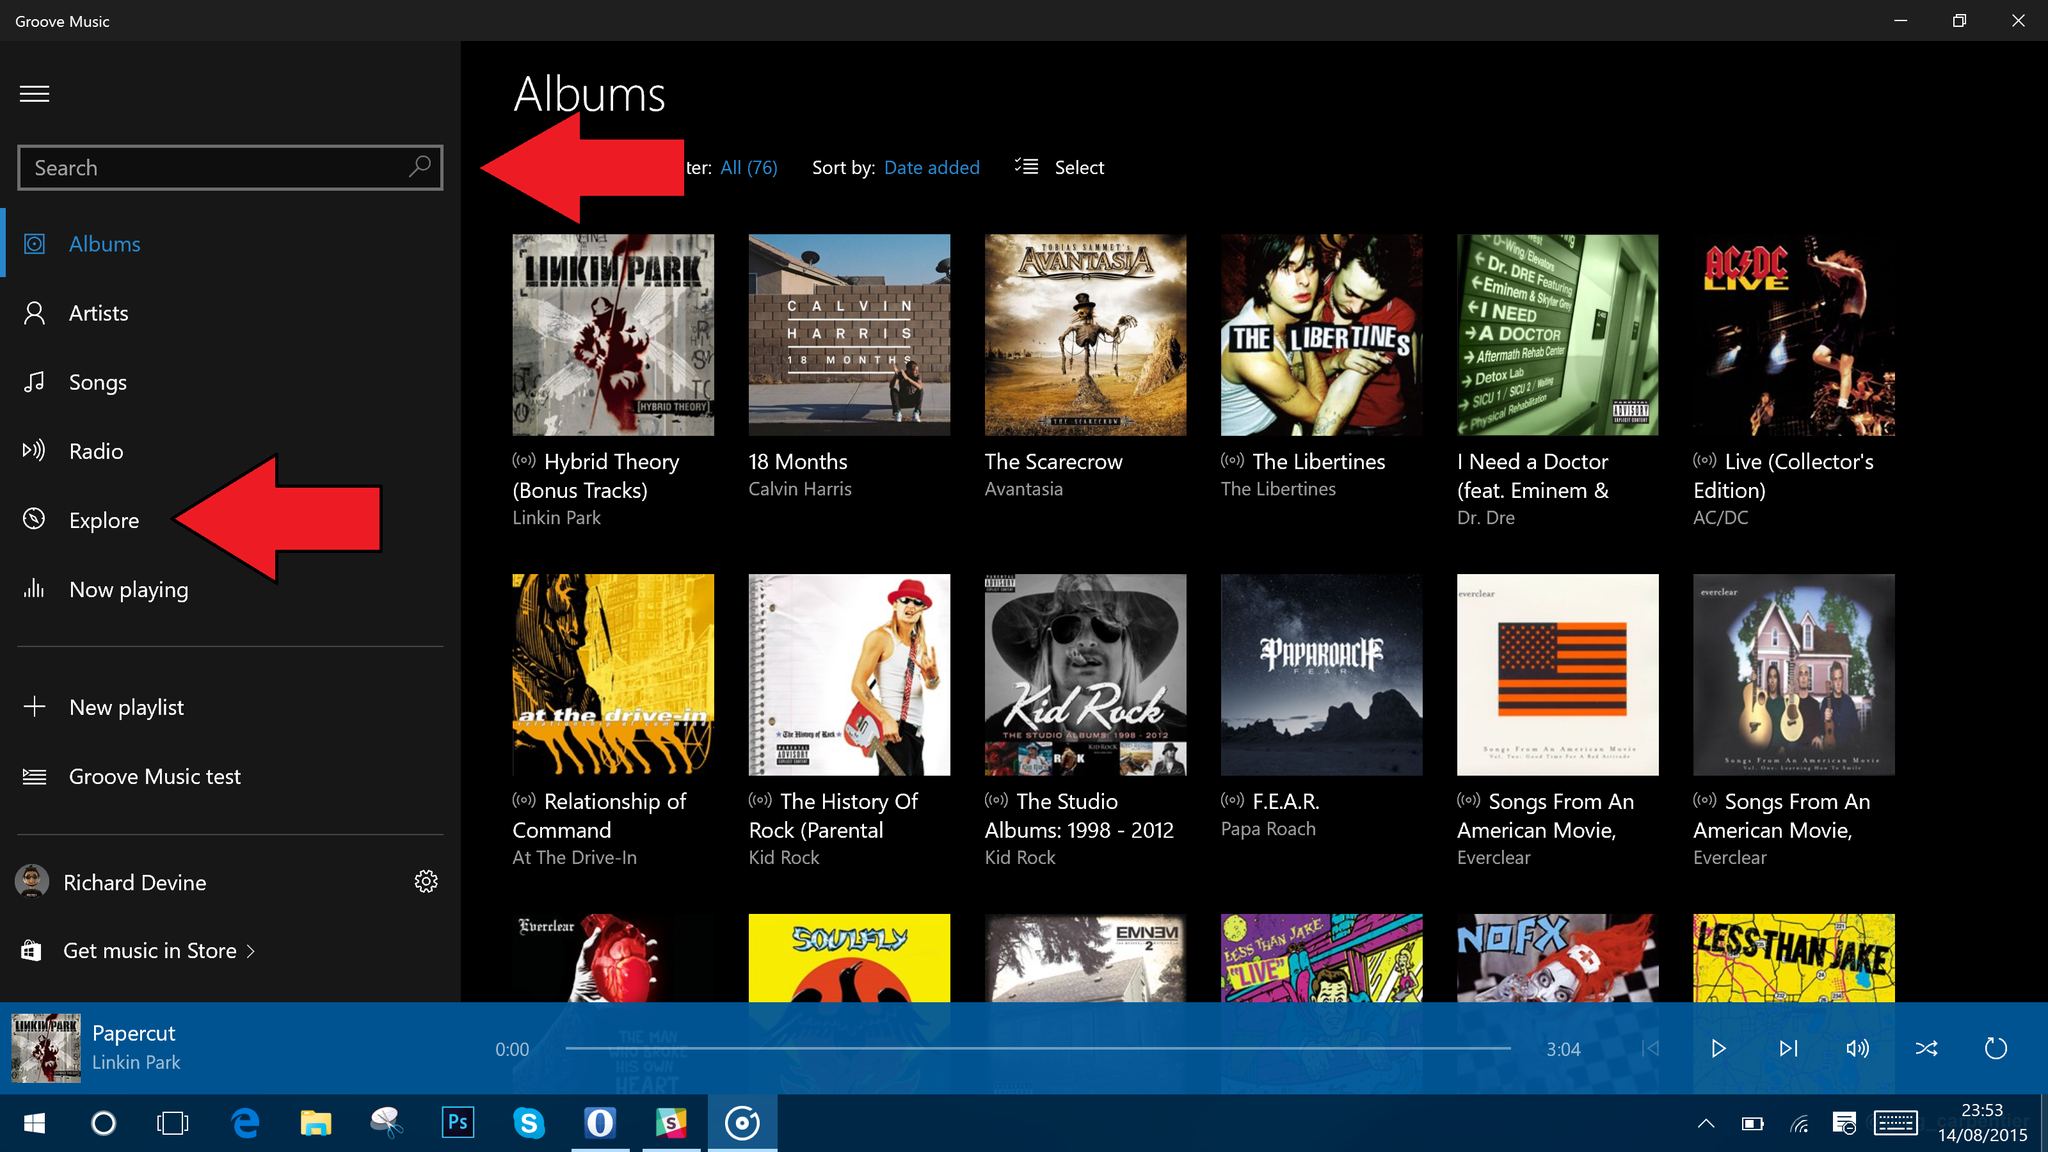Go to the Artists section

coord(98,313)
